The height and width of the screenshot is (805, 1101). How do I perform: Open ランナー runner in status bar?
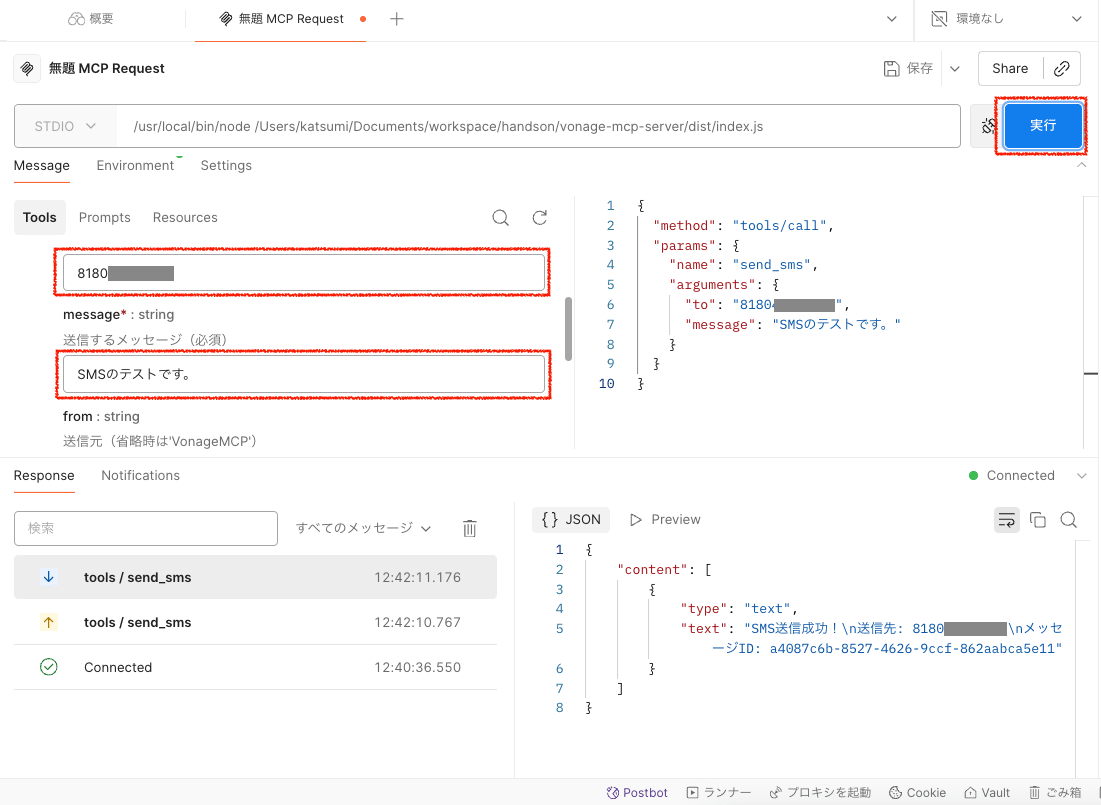[719, 792]
